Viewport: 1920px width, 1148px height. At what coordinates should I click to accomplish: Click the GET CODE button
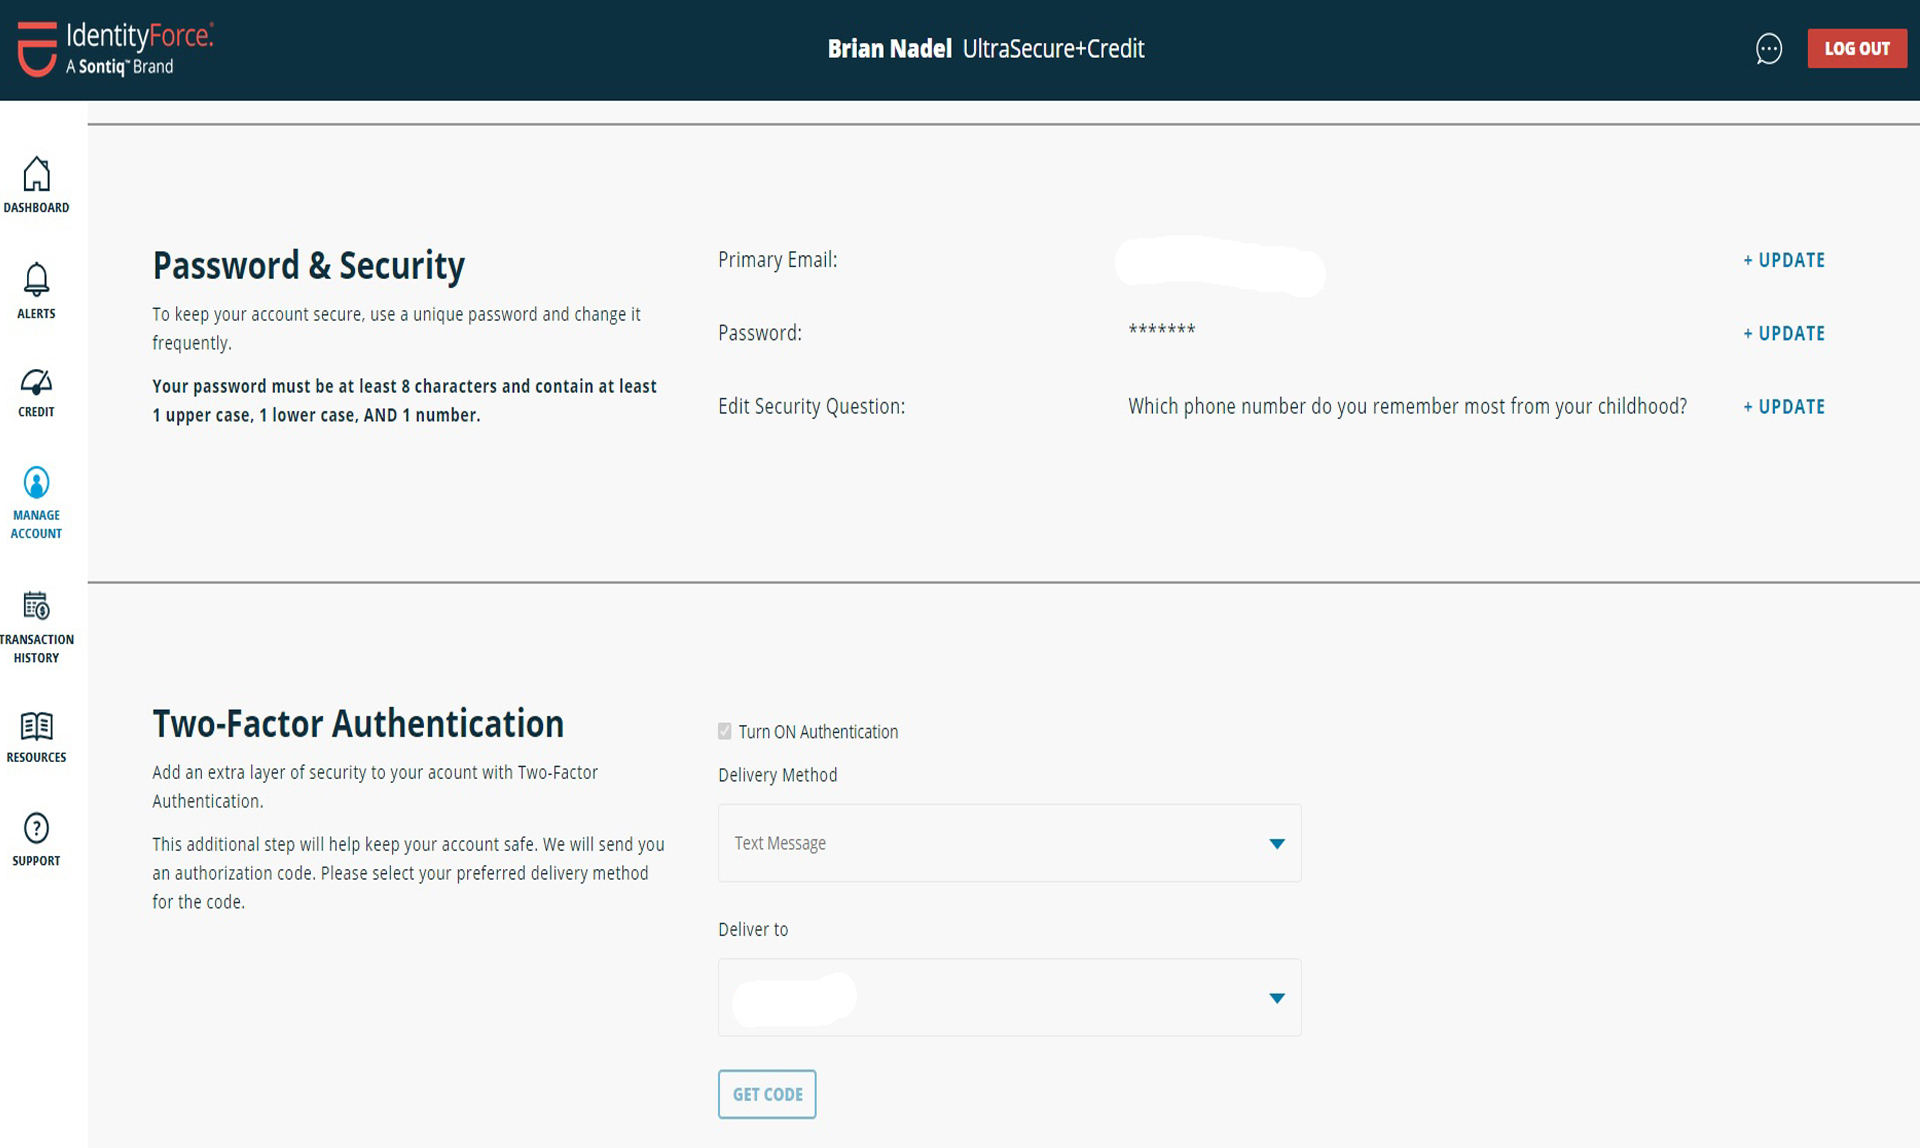[x=767, y=1094]
